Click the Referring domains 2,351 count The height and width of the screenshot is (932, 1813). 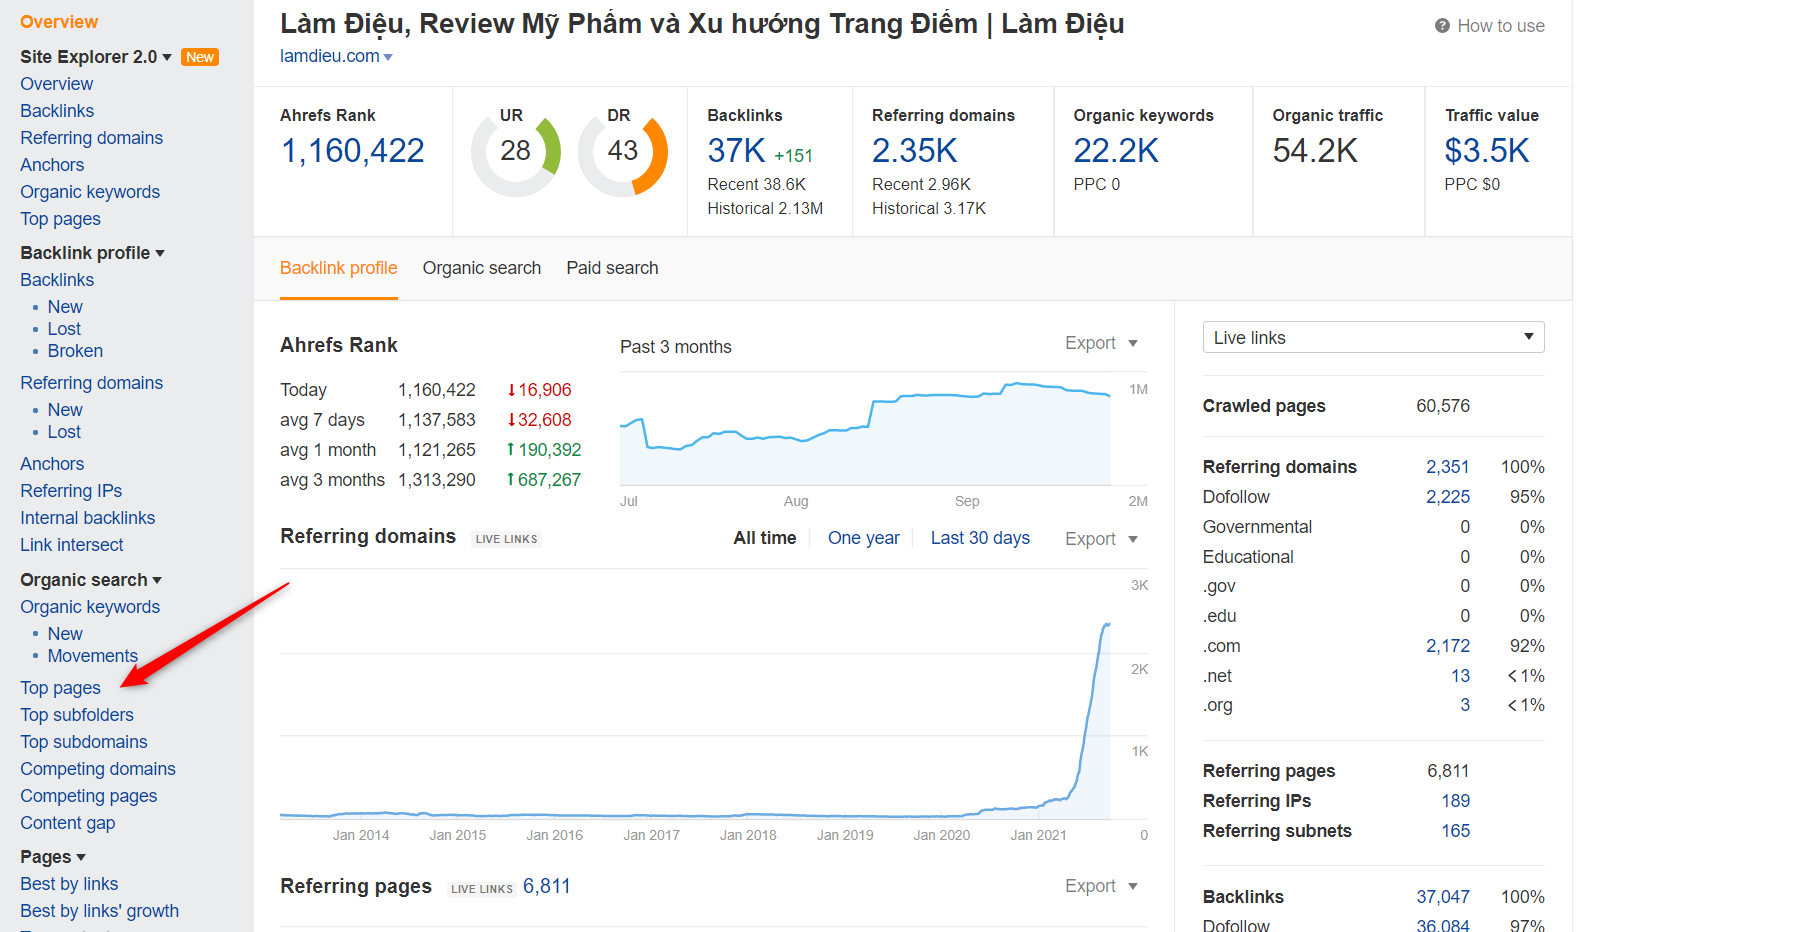(x=1448, y=467)
